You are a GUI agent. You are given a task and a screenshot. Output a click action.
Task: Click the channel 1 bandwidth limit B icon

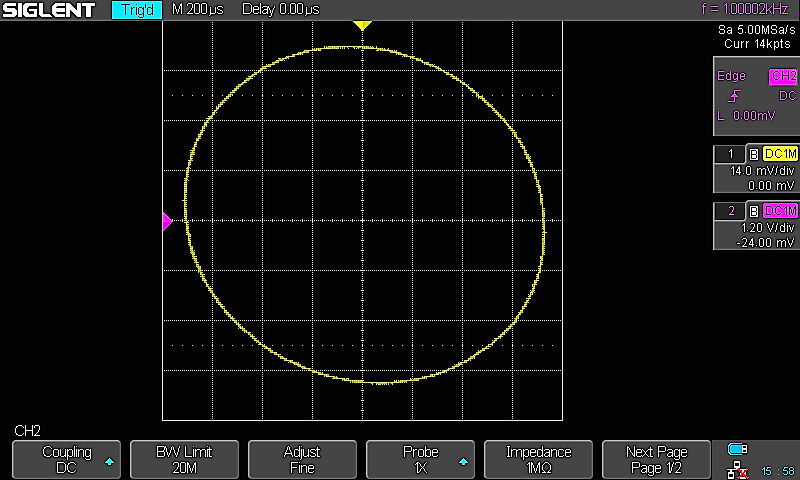tap(754, 154)
